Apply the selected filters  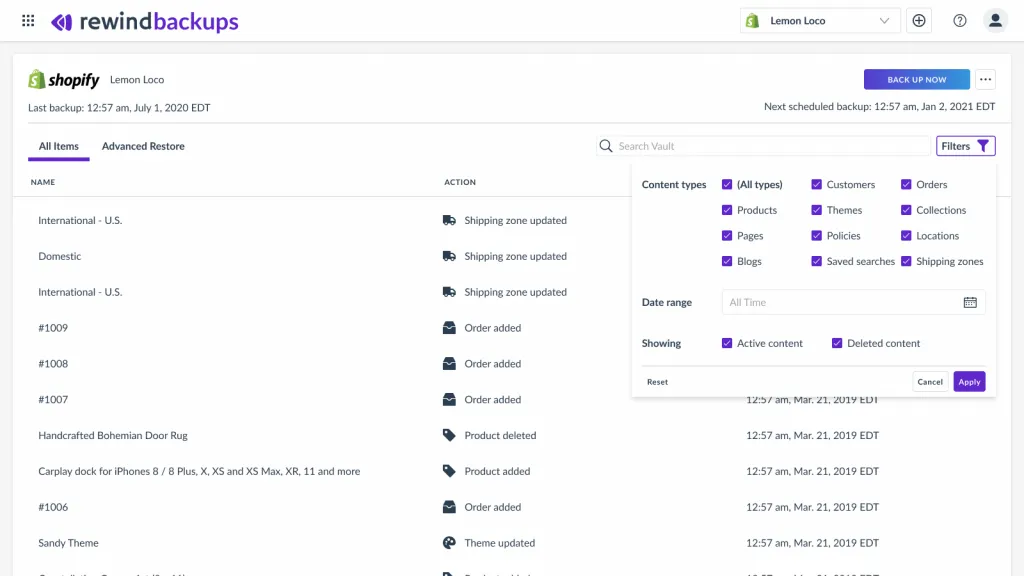pyautogui.click(x=968, y=381)
